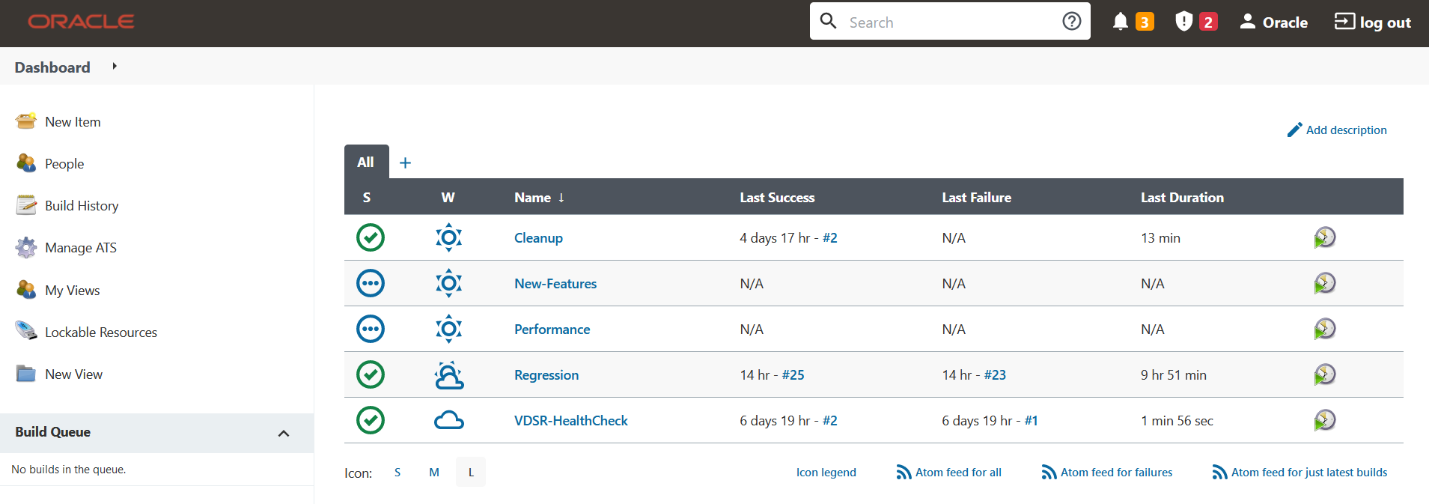
Task: Click the Manage ATS gear icon
Action: pos(26,247)
